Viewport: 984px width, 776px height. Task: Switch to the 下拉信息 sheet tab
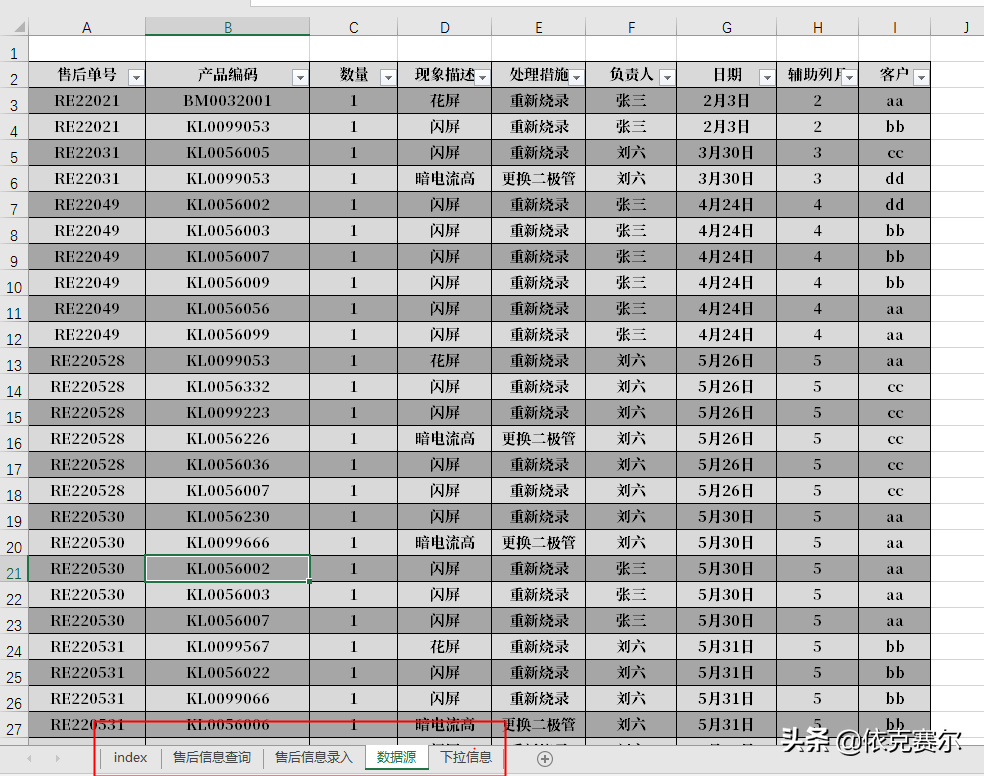(466, 758)
